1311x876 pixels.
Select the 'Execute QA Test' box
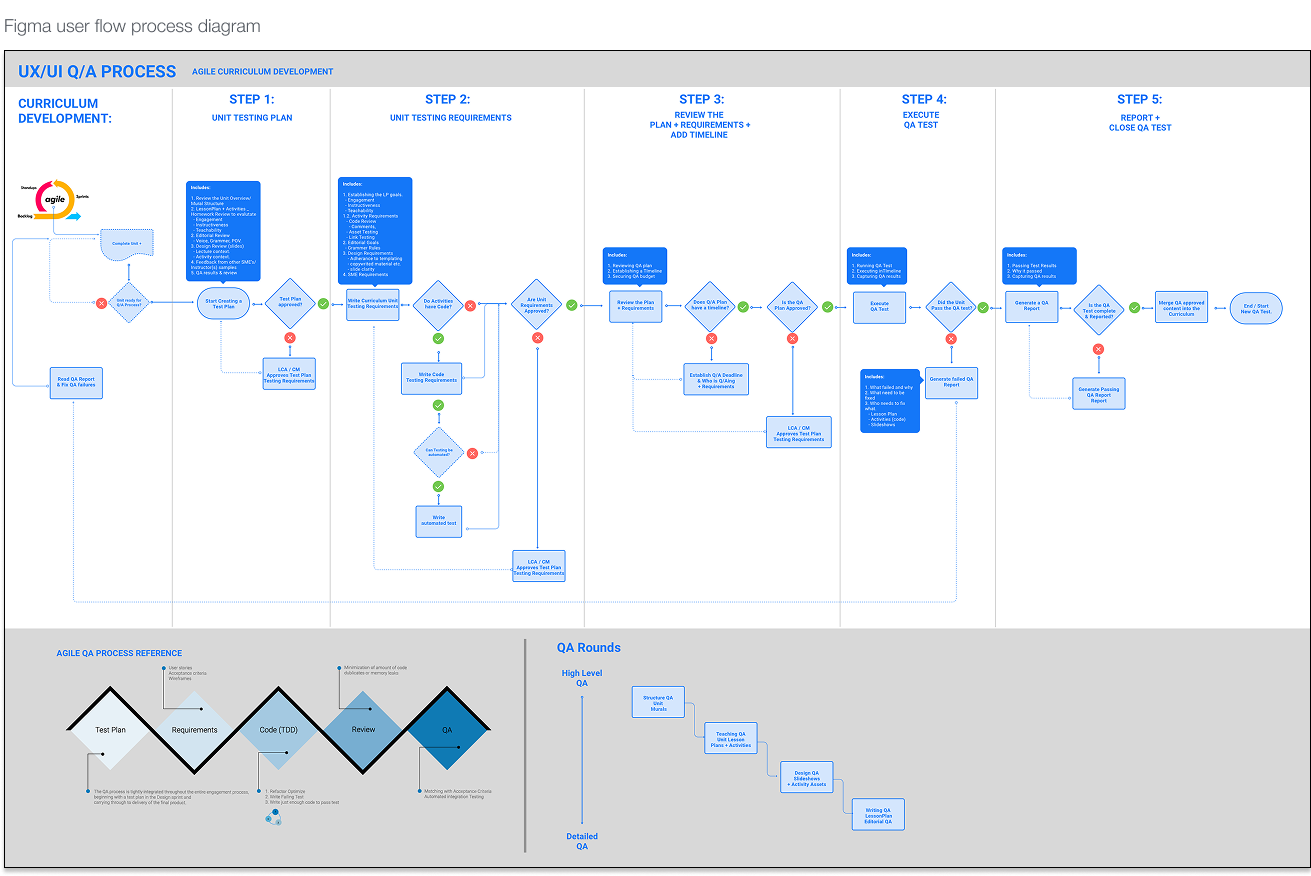point(879,307)
